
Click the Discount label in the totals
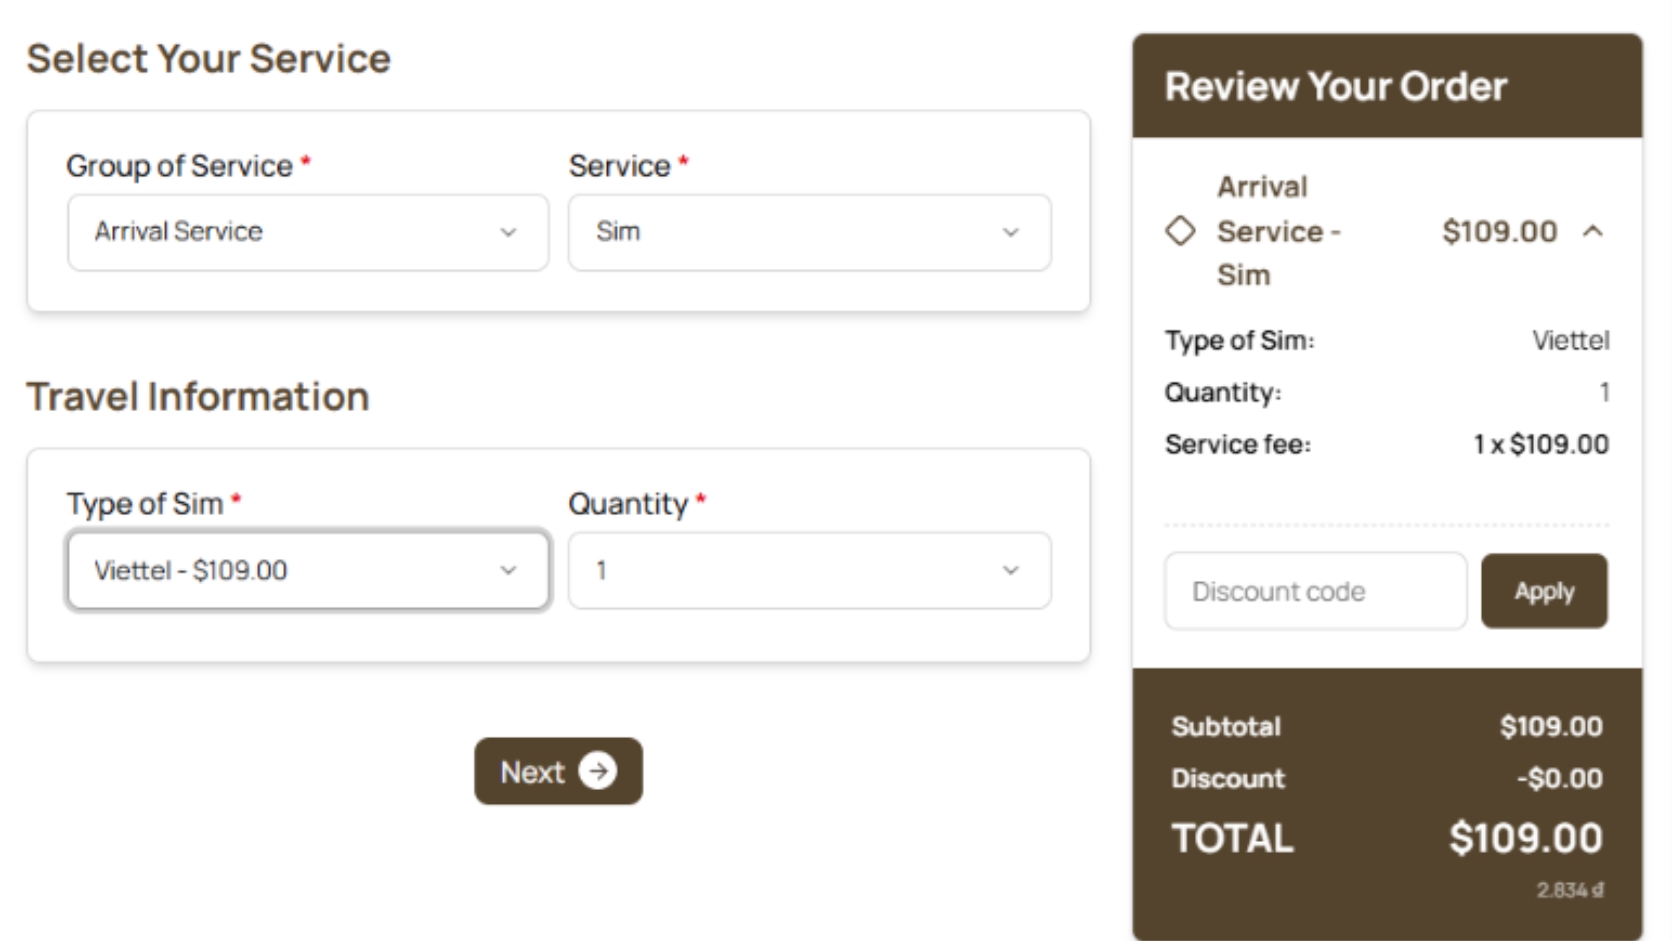pyautogui.click(x=1228, y=778)
